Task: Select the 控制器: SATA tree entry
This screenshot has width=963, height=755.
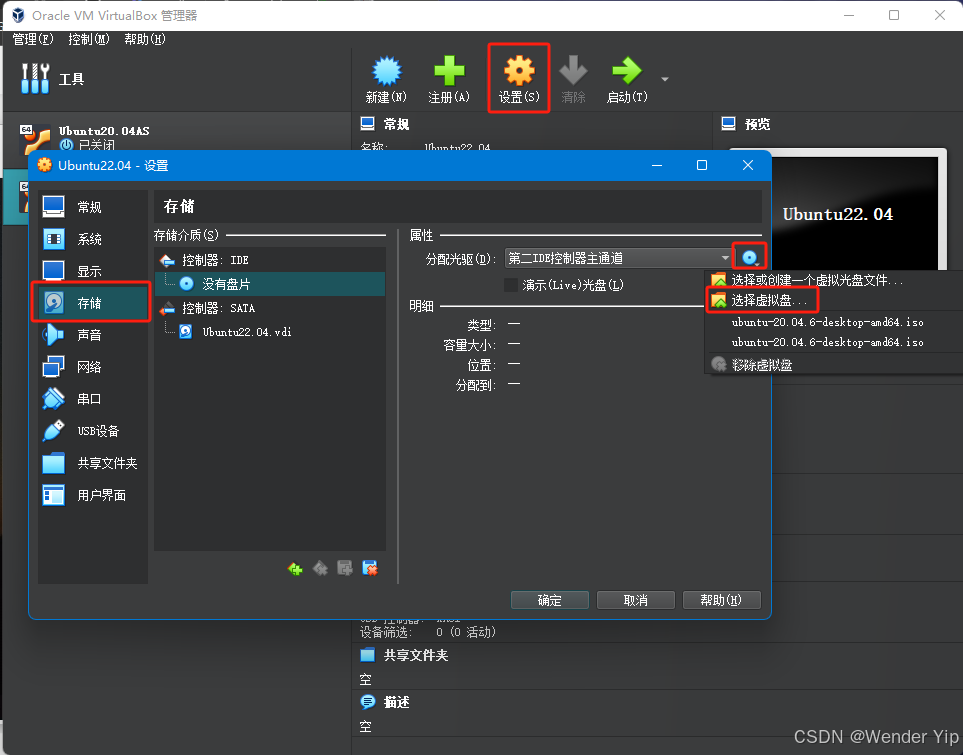Action: click(x=270, y=308)
